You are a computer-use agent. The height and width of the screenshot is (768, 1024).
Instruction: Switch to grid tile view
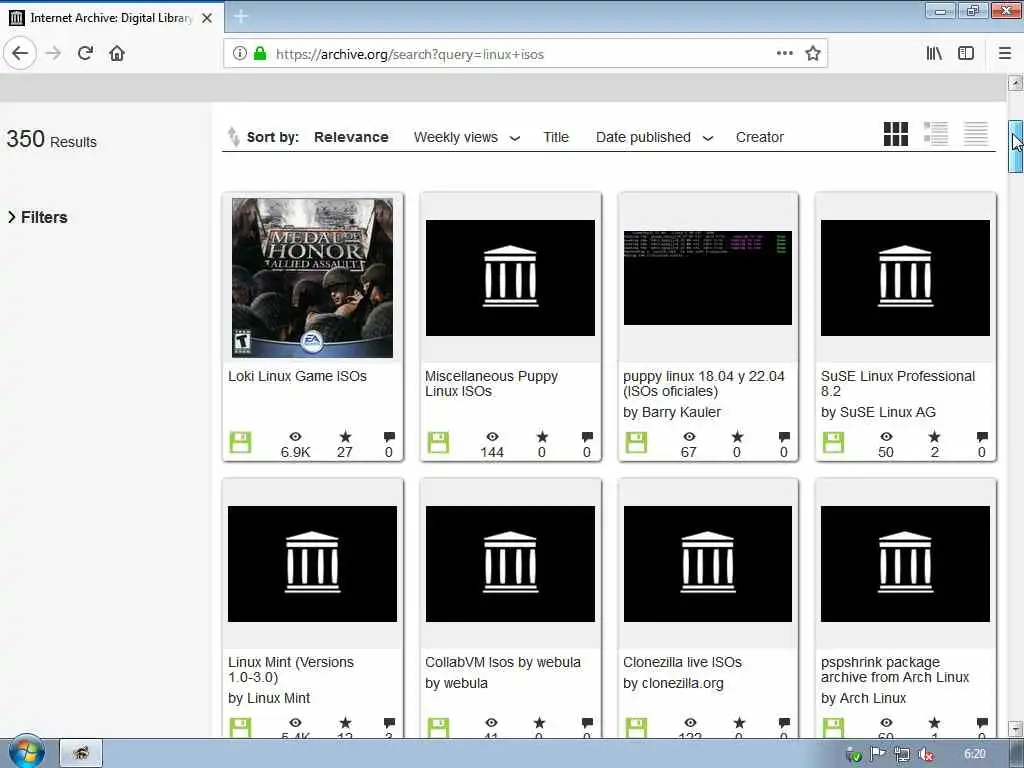895,134
